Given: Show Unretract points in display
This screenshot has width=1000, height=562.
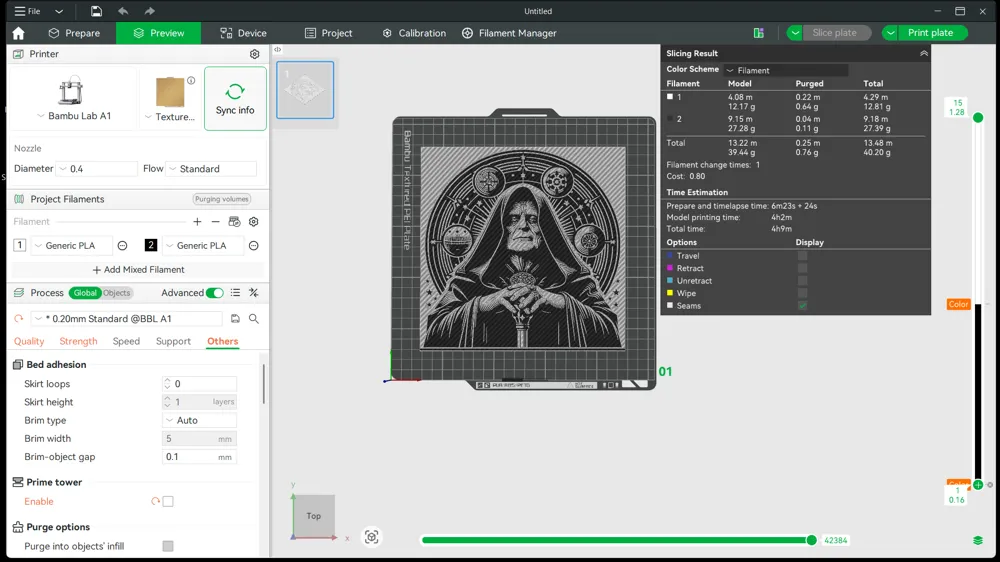Looking at the screenshot, I should tap(802, 281).
